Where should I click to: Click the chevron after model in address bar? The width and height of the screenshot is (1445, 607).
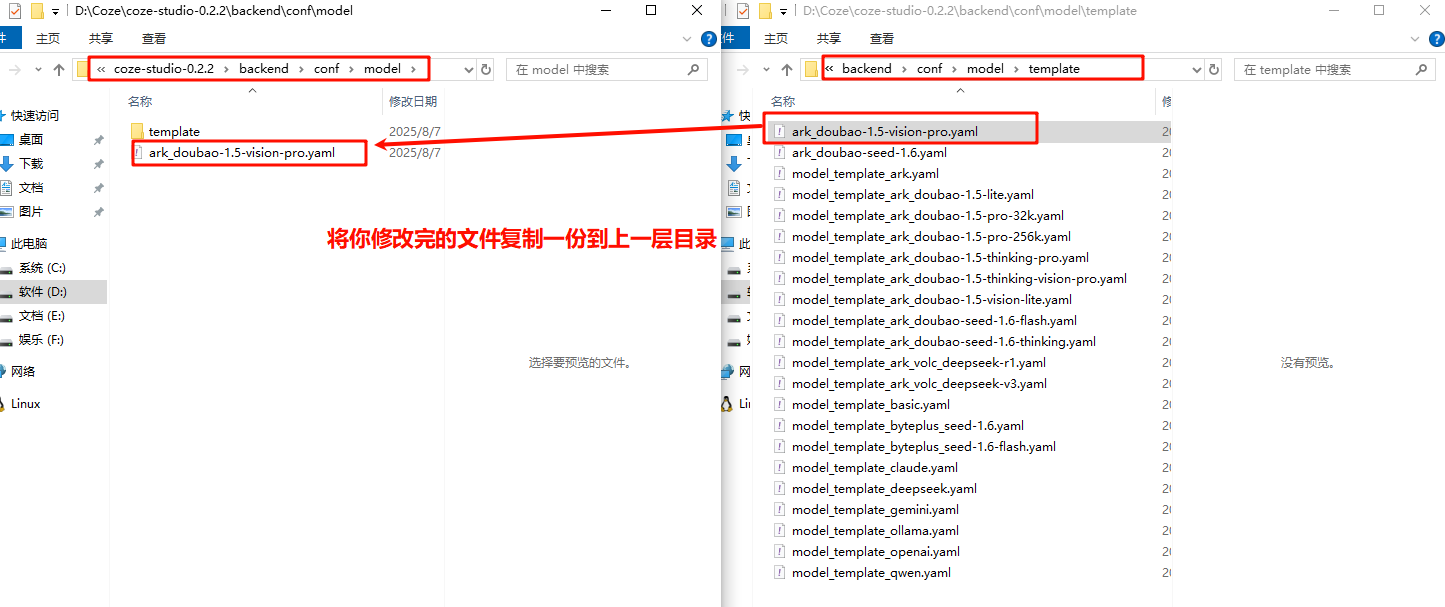[x=413, y=69]
